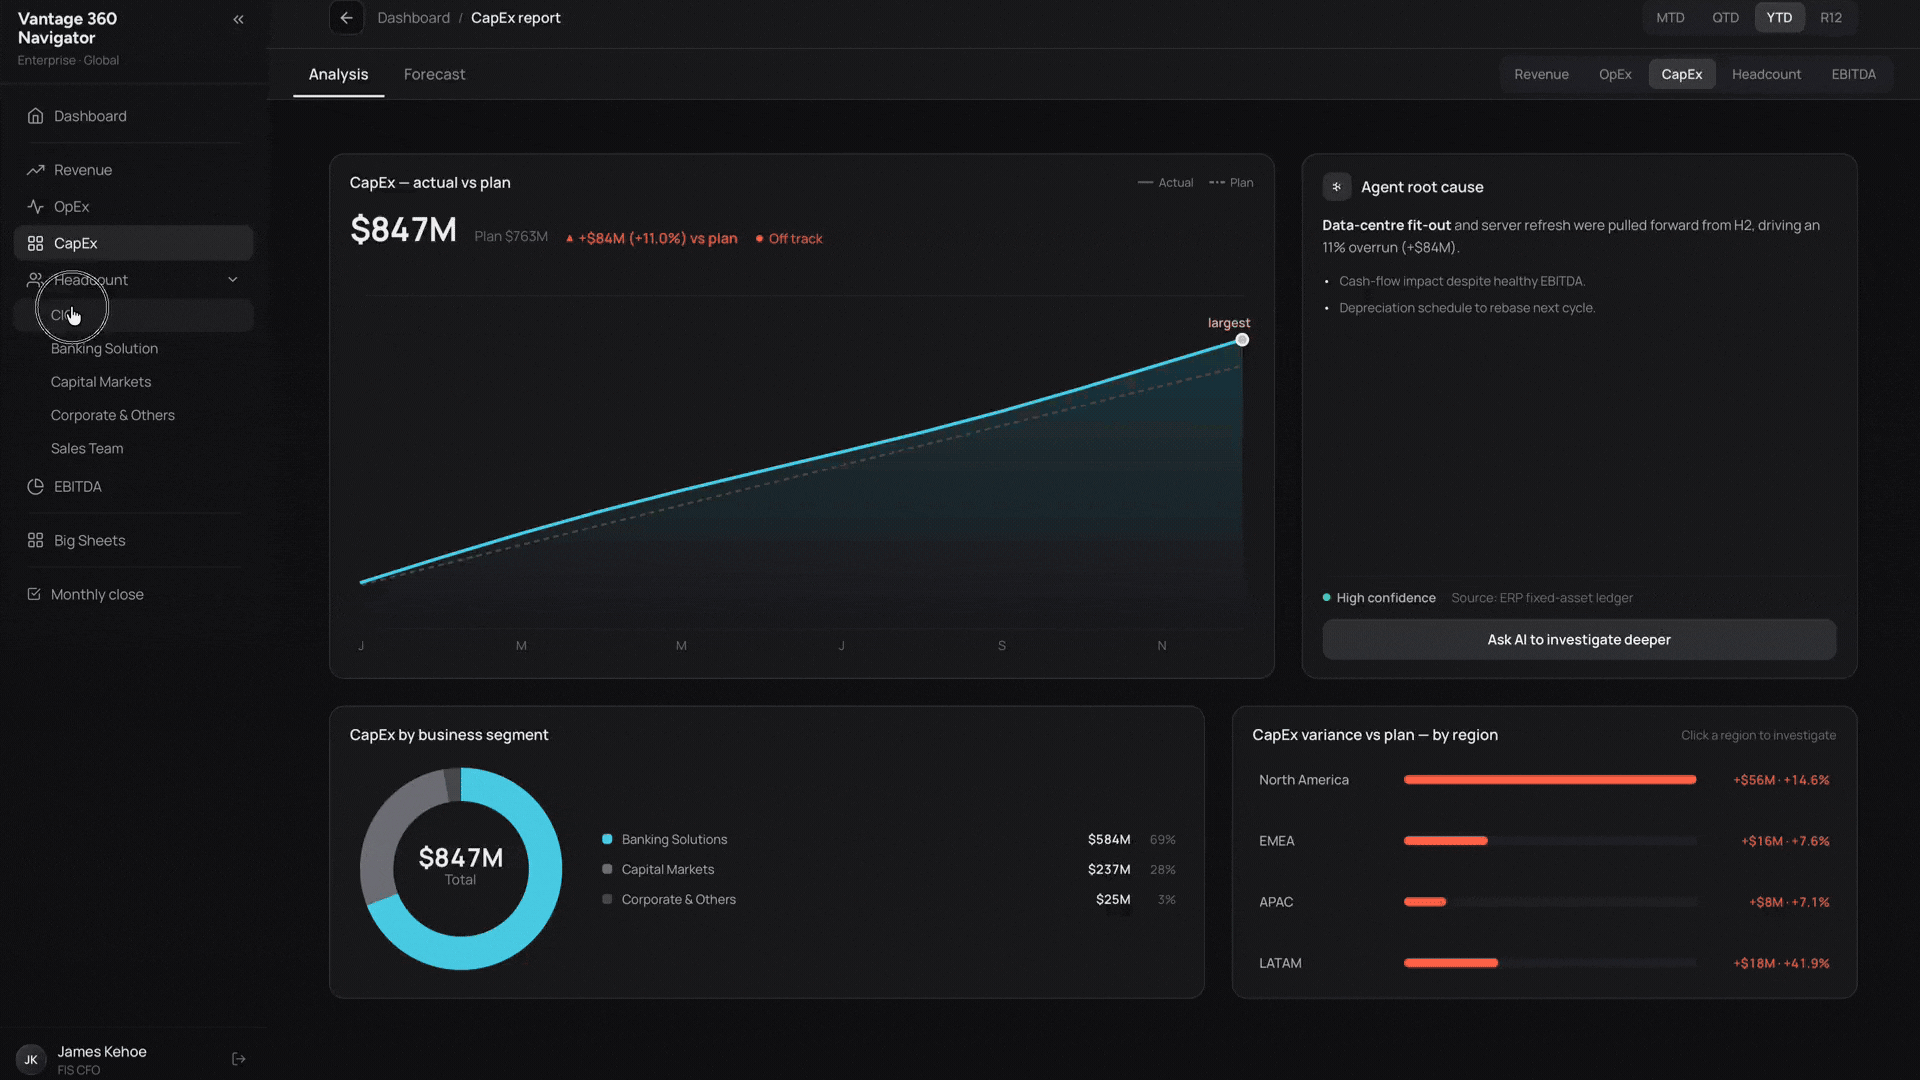Click the James Kehoe profile name
Screen dimensions: 1920x1080
(x=102, y=1052)
